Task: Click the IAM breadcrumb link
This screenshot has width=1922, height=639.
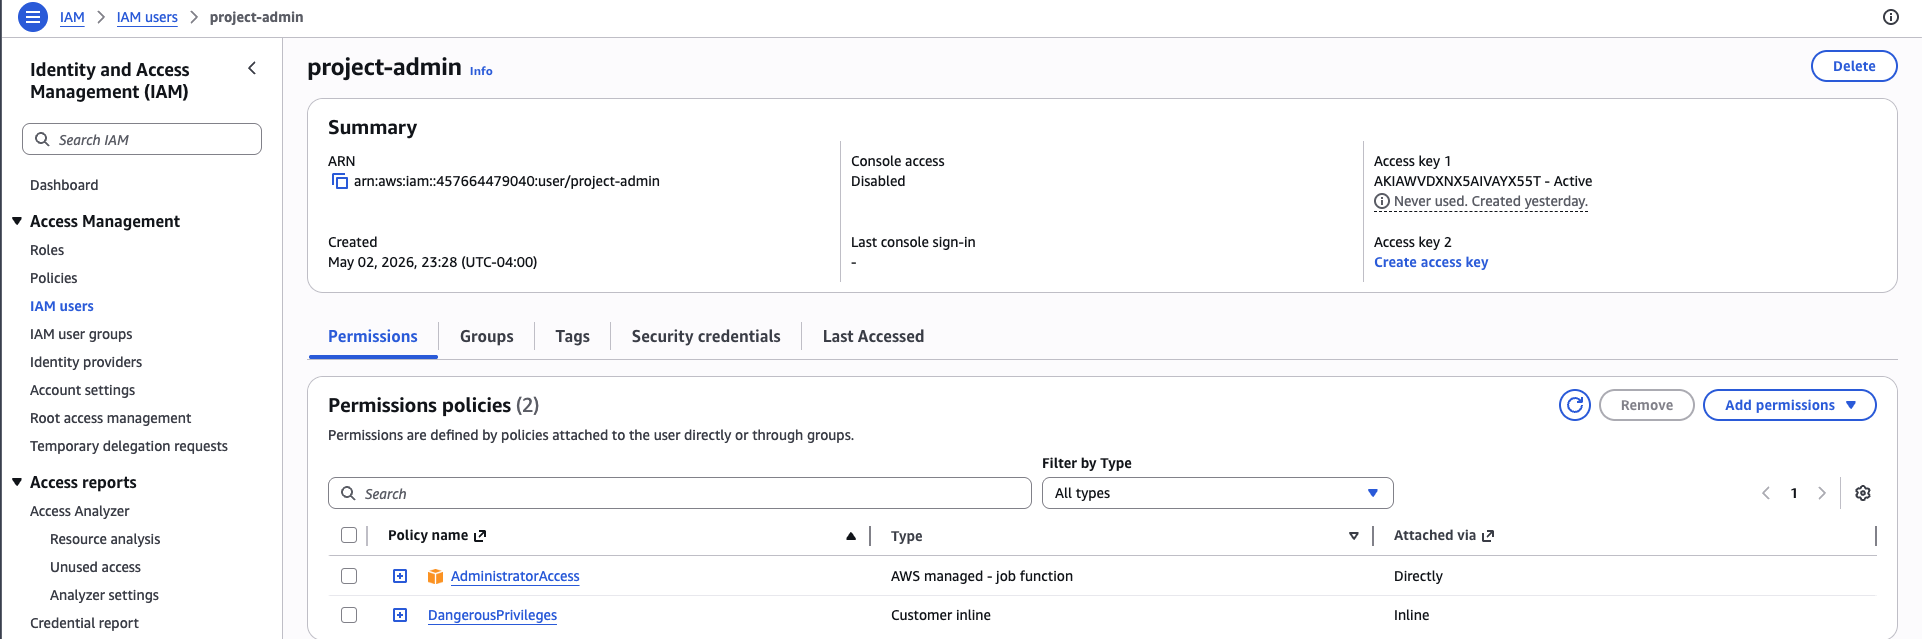Action: point(72,17)
